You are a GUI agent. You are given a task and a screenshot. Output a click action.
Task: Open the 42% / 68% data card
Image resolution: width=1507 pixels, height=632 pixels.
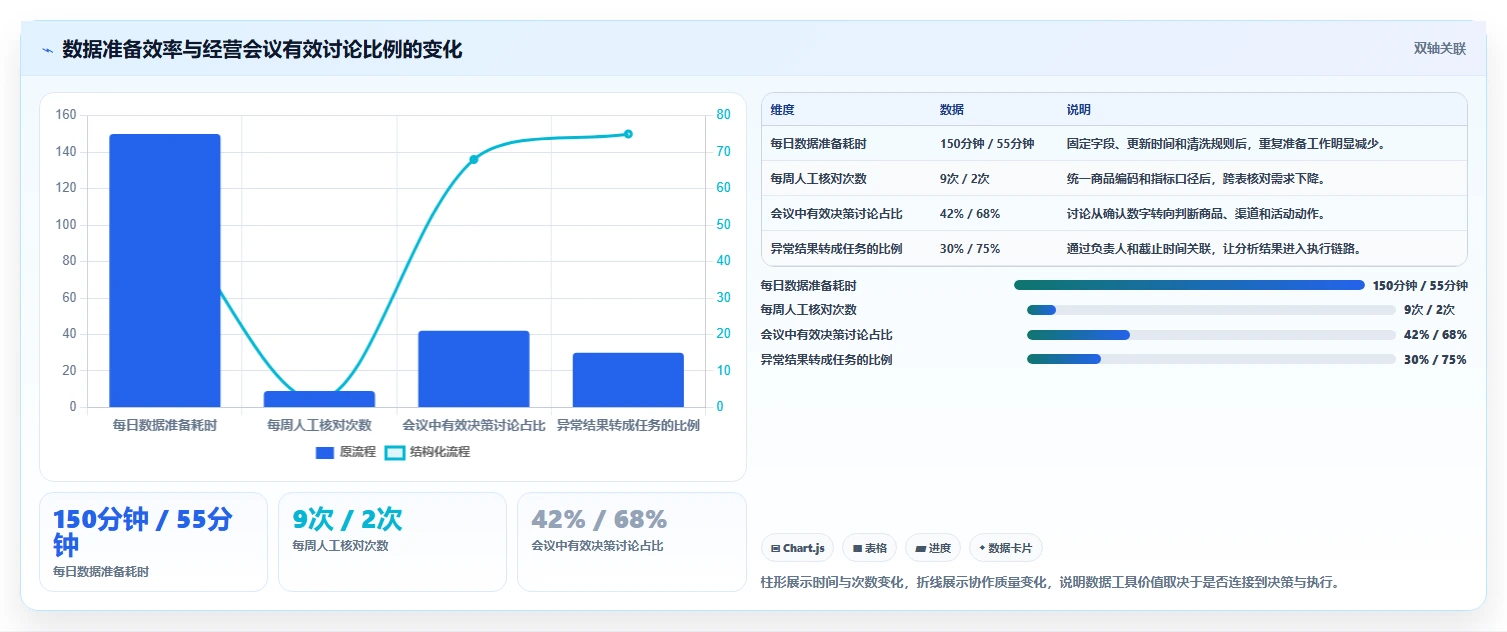(x=631, y=542)
